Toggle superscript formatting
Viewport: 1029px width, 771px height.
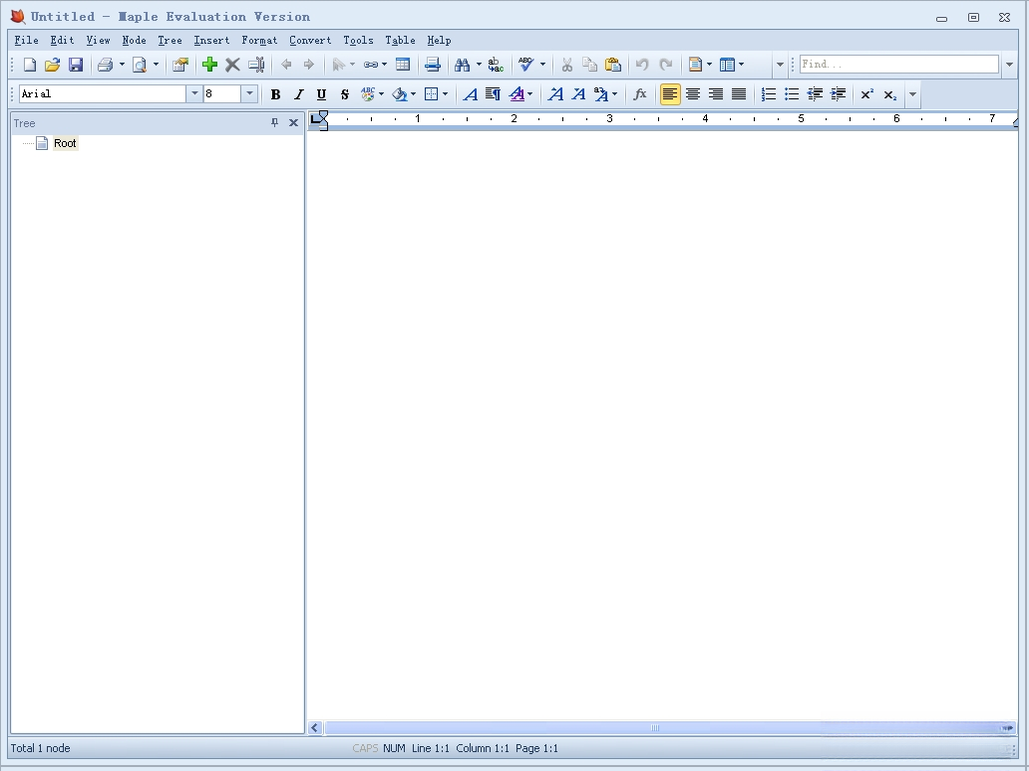[x=867, y=94]
